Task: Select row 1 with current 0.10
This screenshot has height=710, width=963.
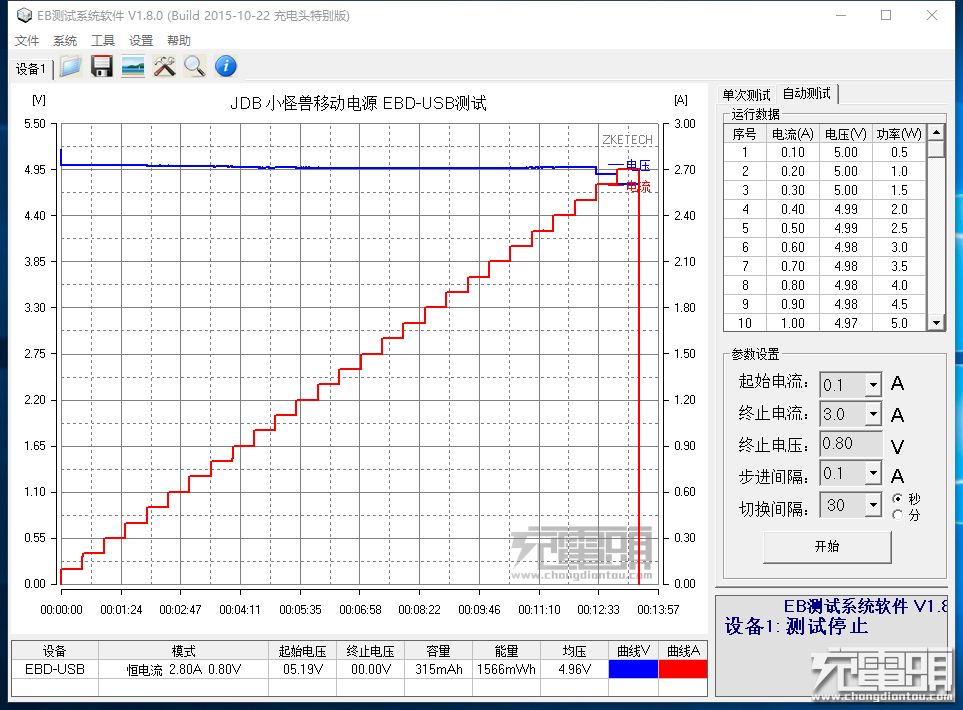Action: [825, 152]
